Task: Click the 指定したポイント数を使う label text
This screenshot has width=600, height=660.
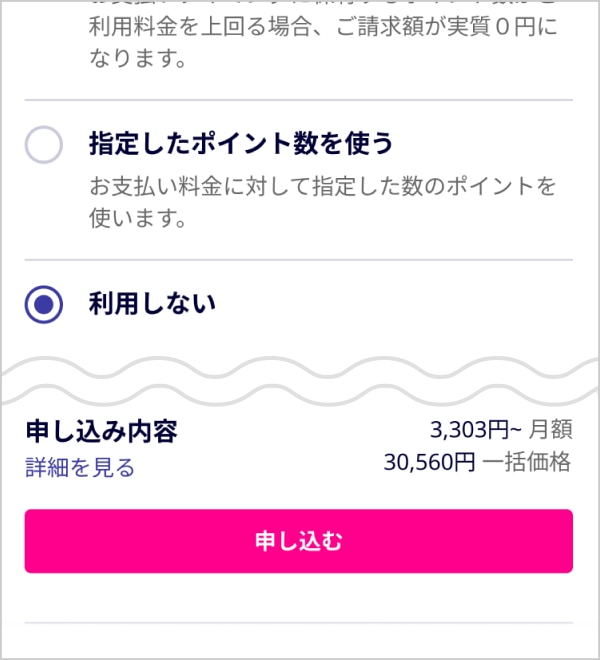Action: click(x=241, y=145)
